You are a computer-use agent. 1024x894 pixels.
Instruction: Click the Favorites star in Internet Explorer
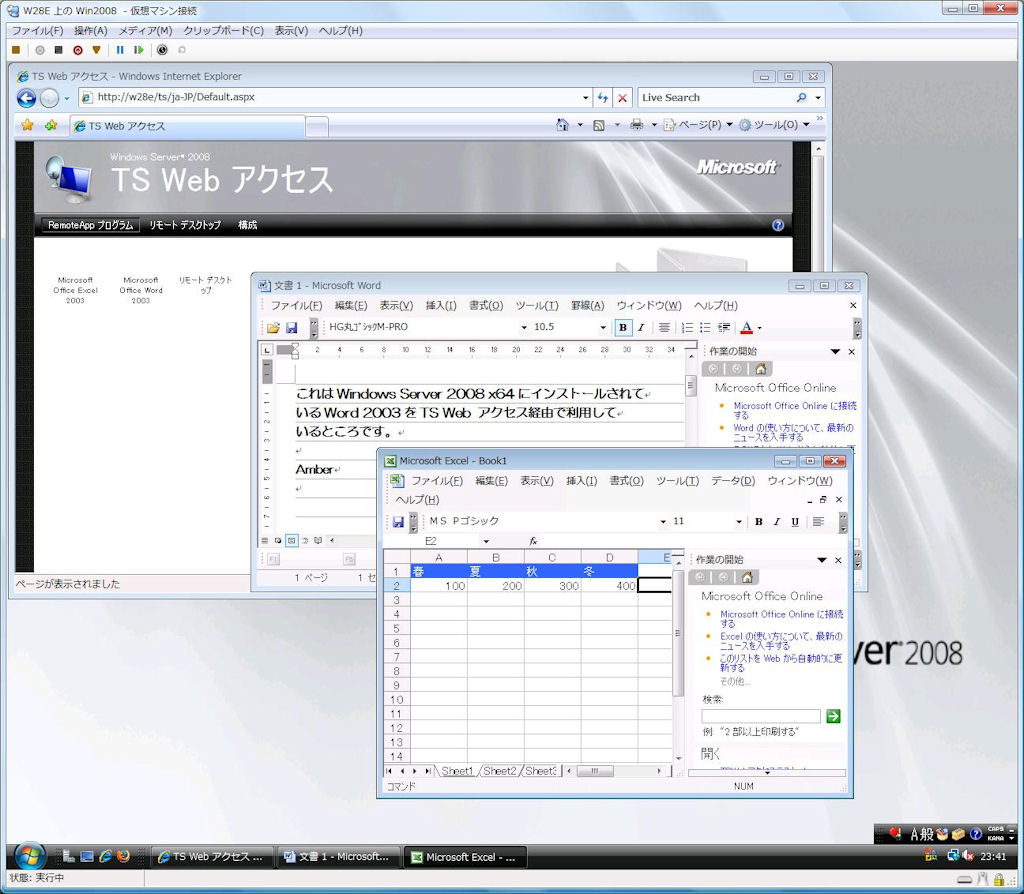pyautogui.click(x=27, y=125)
